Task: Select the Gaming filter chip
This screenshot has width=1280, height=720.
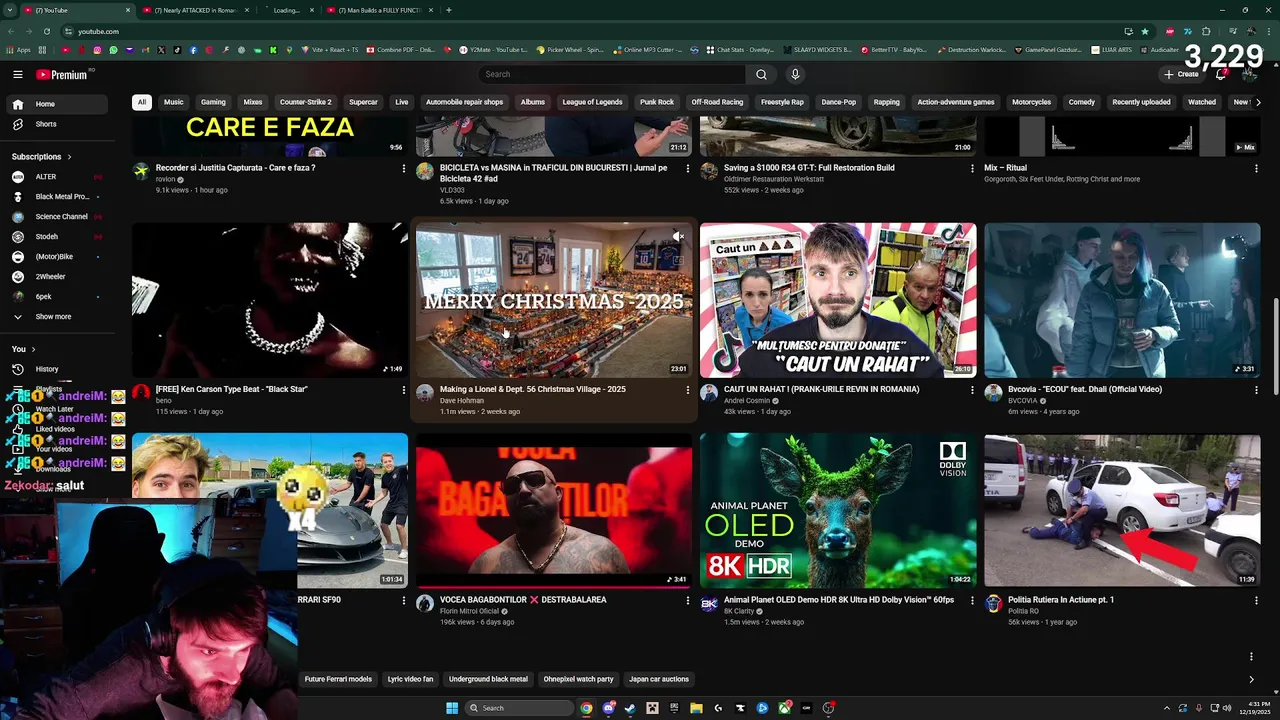Action: pos(213,102)
